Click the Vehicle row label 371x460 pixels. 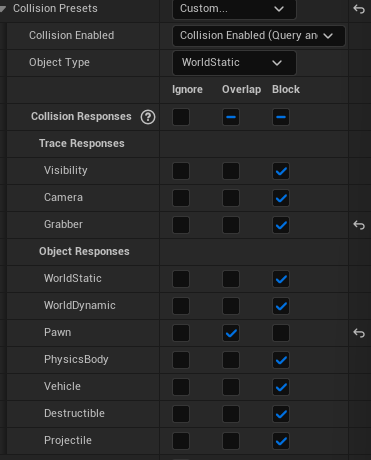pyautogui.click(x=62, y=386)
